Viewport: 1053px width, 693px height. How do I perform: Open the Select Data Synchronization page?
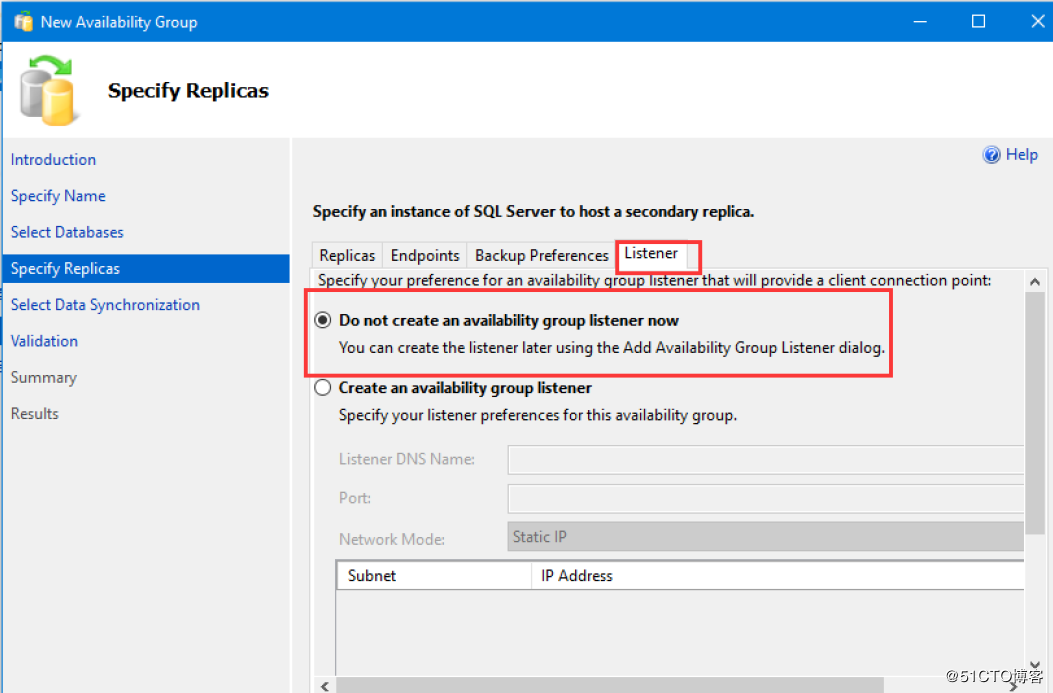click(x=105, y=305)
